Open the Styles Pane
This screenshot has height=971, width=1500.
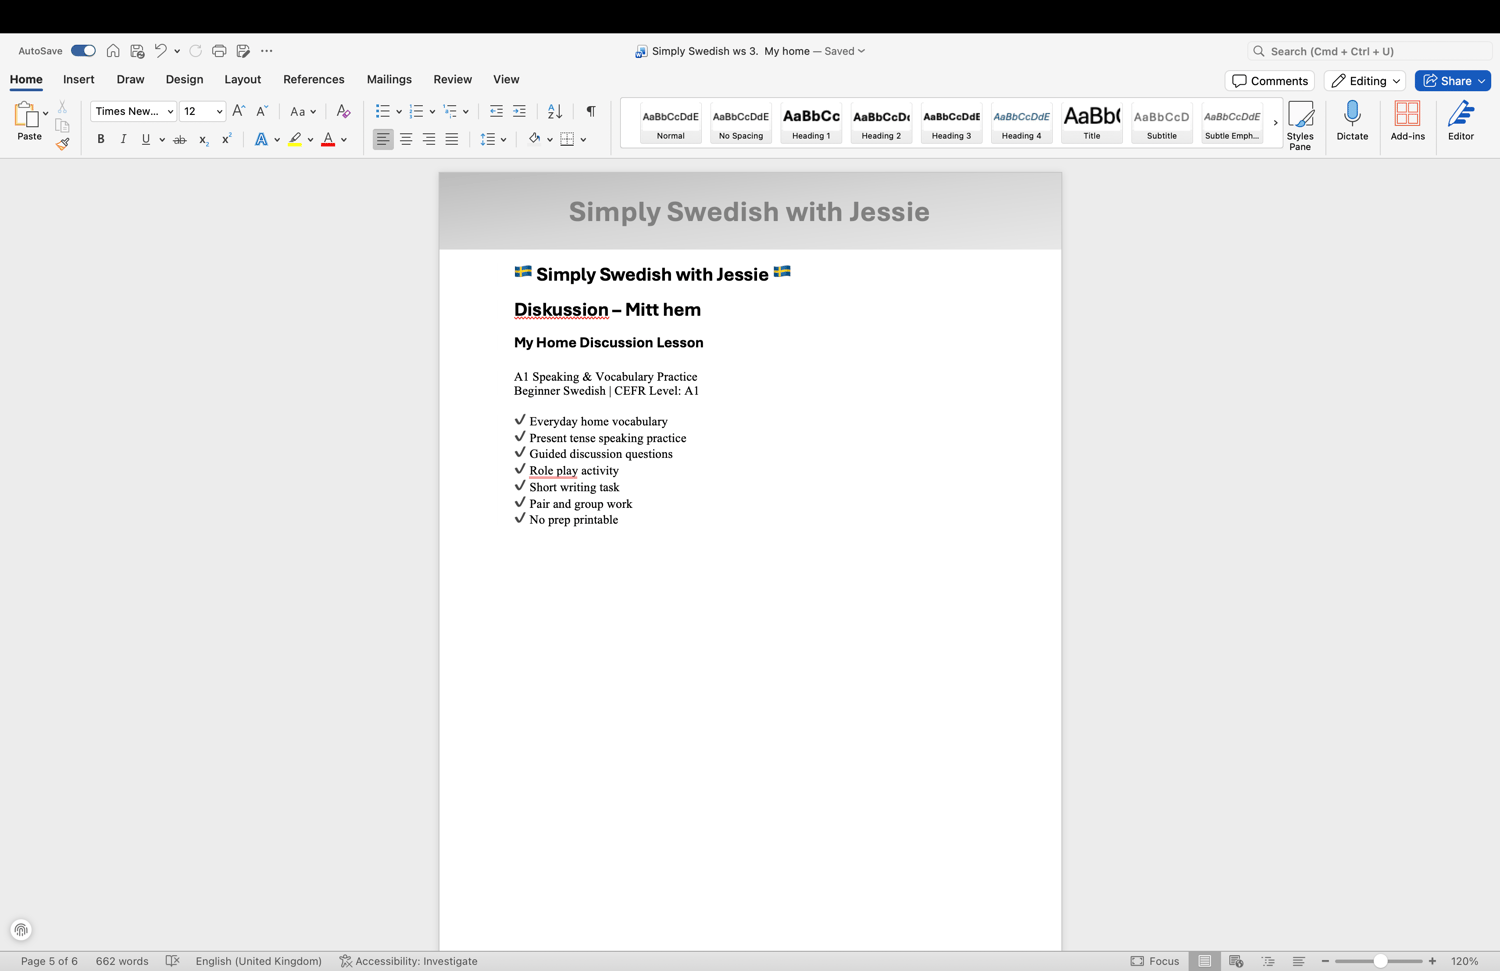[x=1300, y=125]
